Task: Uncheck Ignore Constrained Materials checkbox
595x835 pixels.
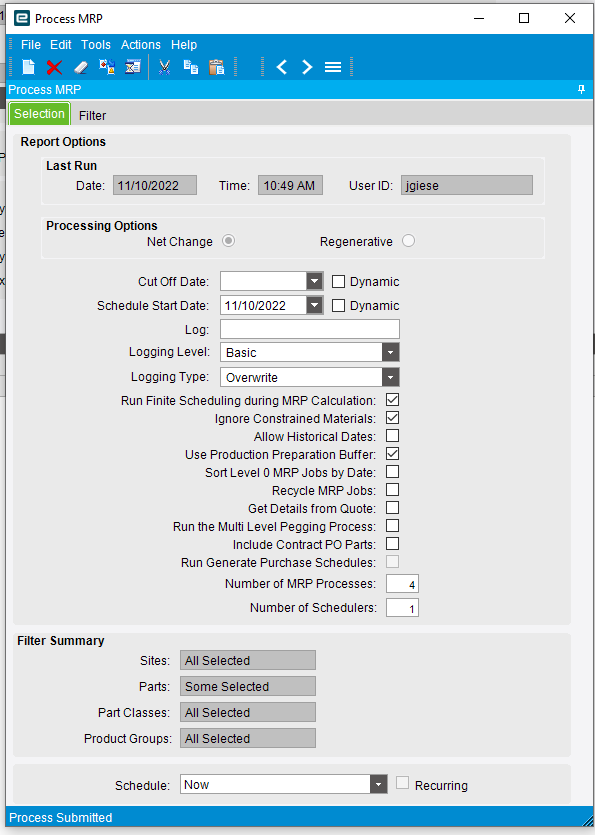Action: [x=393, y=418]
